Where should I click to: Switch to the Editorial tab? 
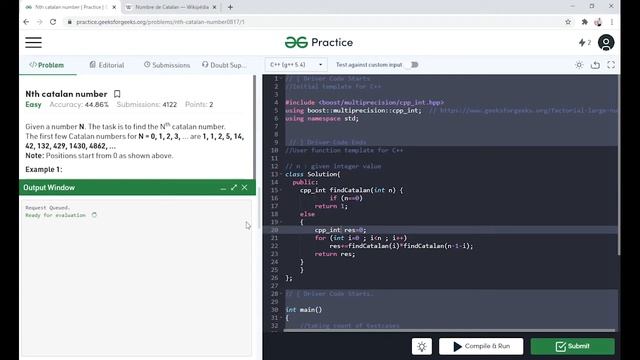(x=107, y=65)
